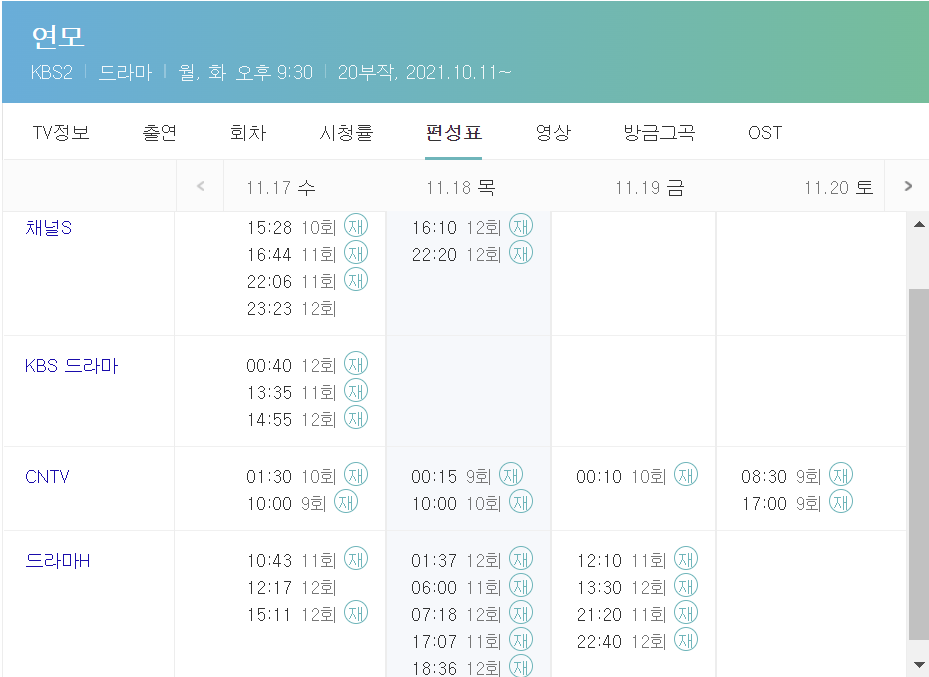Select the 시청률 tab
This screenshot has height=677, width=929.
pos(346,132)
